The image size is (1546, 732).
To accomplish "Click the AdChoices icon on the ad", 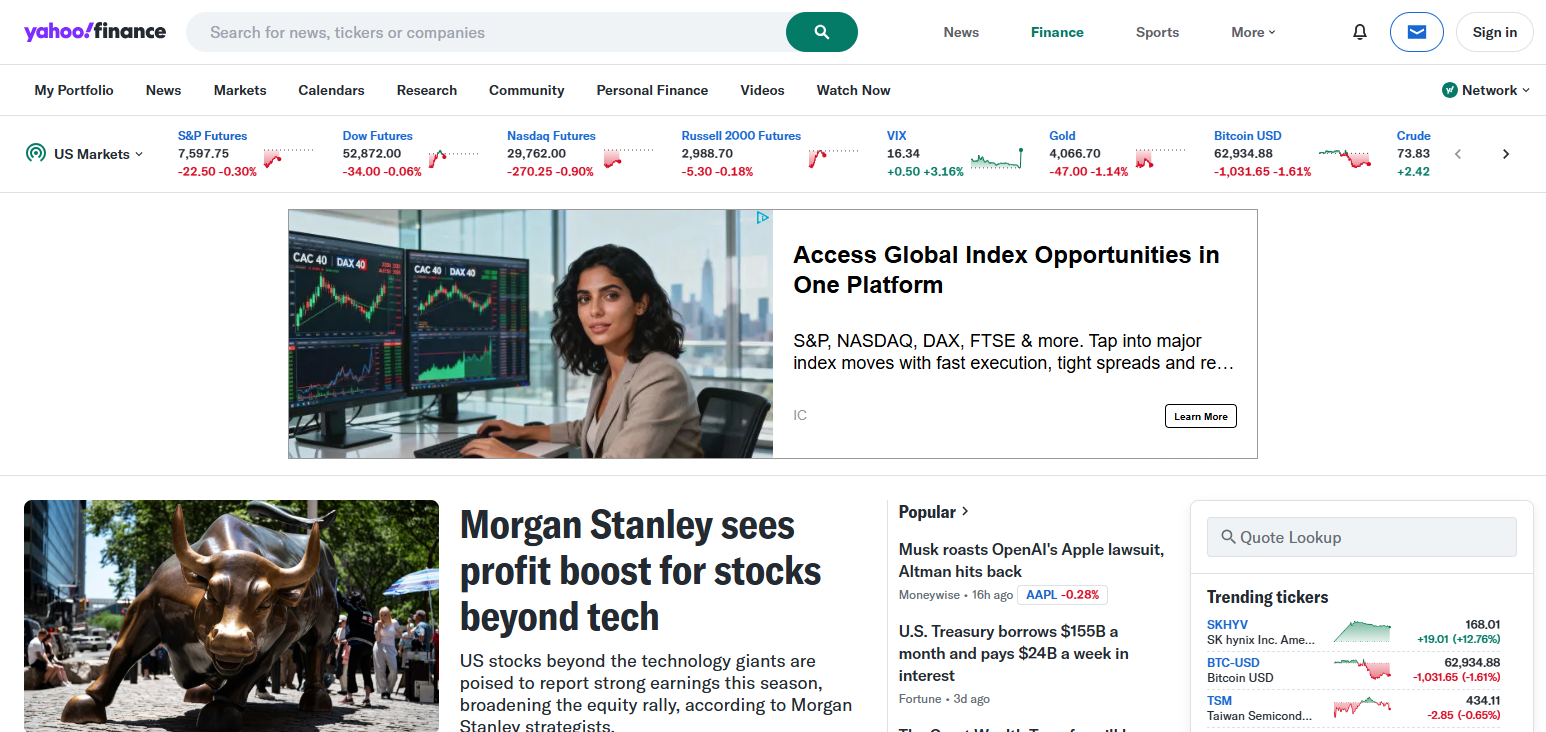I will [762, 217].
